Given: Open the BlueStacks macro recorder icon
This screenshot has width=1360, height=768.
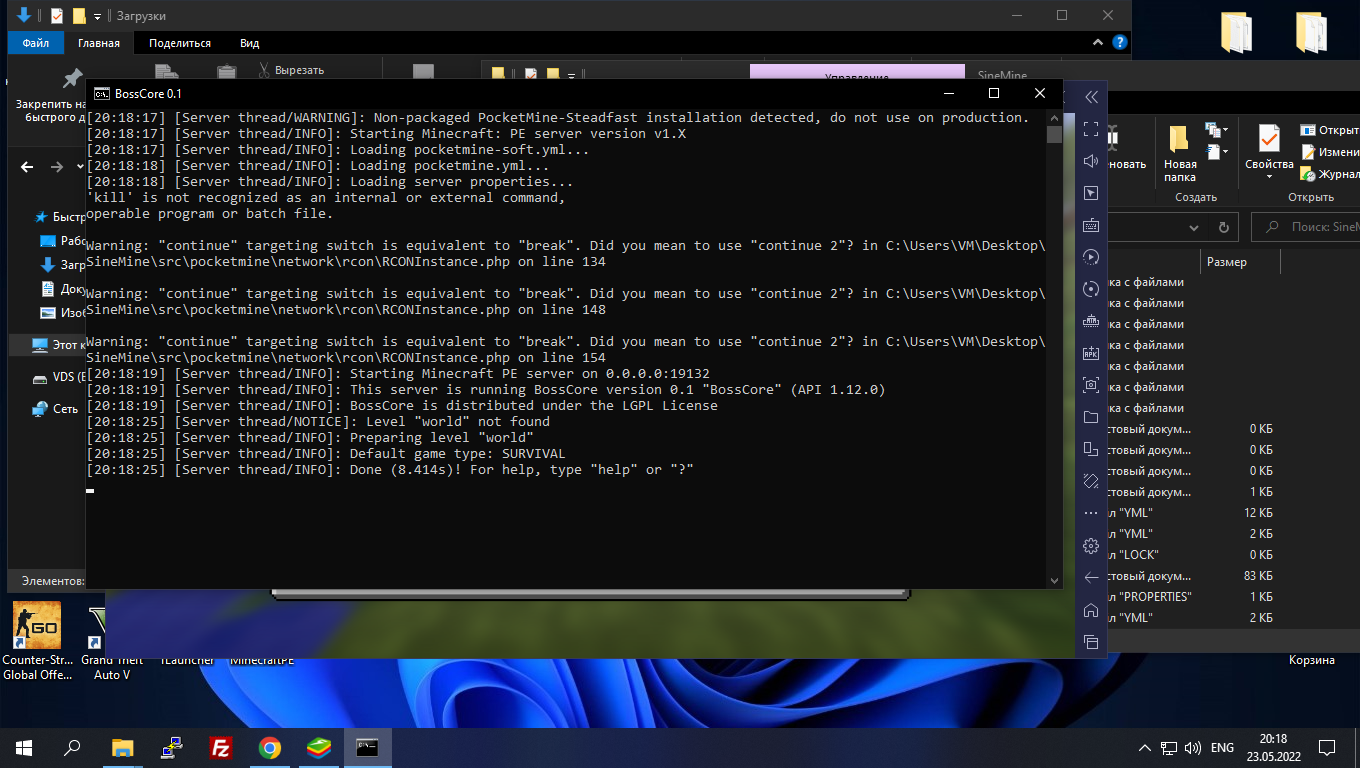Looking at the screenshot, I should click(1091, 257).
